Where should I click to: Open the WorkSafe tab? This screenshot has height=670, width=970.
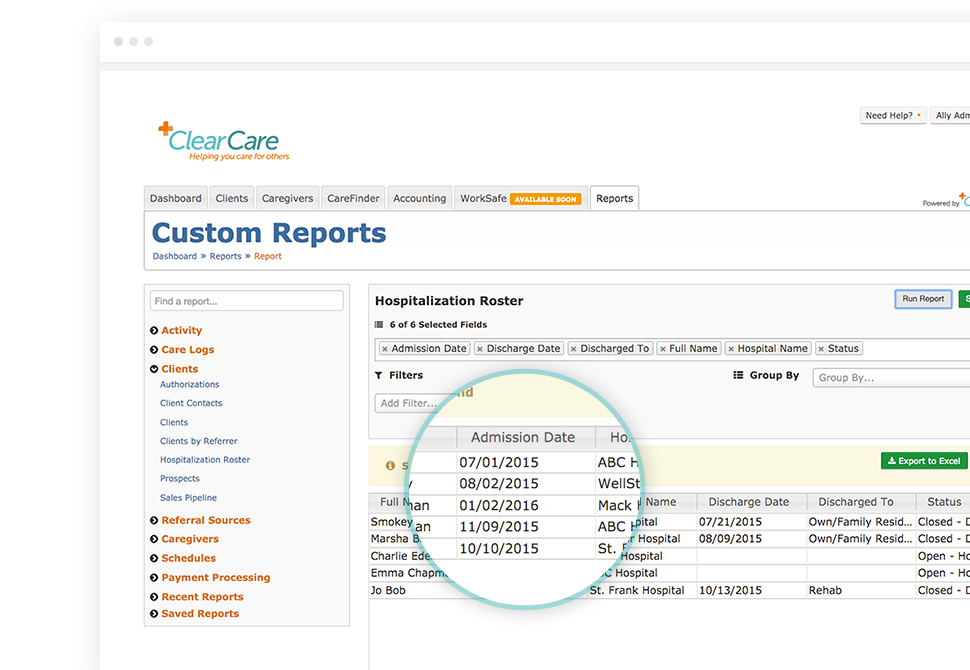[520, 198]
